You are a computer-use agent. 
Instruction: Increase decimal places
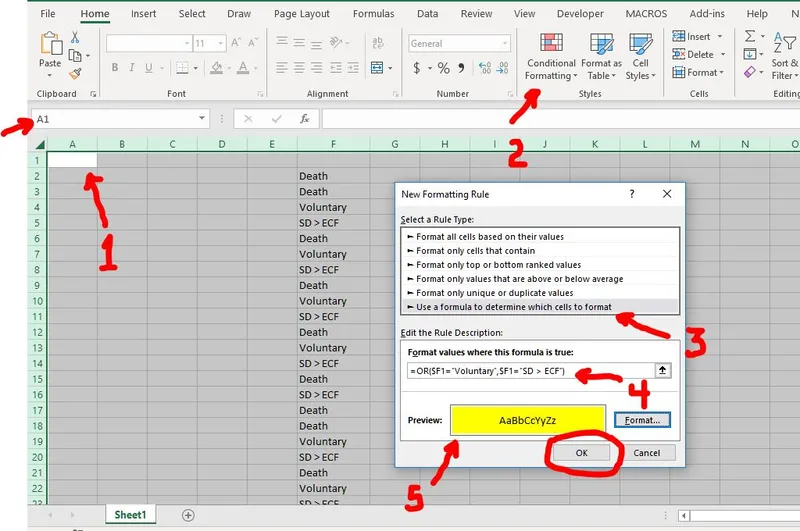coord(485,67)
